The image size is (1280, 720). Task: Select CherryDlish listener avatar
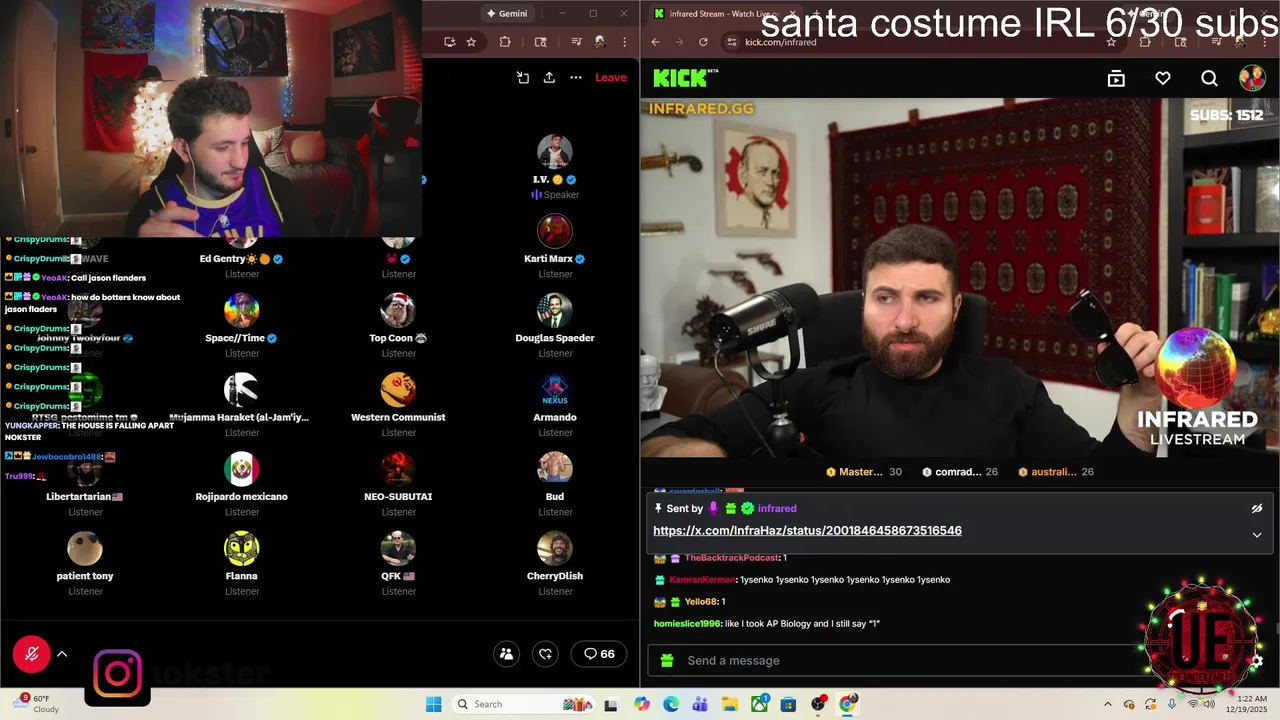(555, 548)
